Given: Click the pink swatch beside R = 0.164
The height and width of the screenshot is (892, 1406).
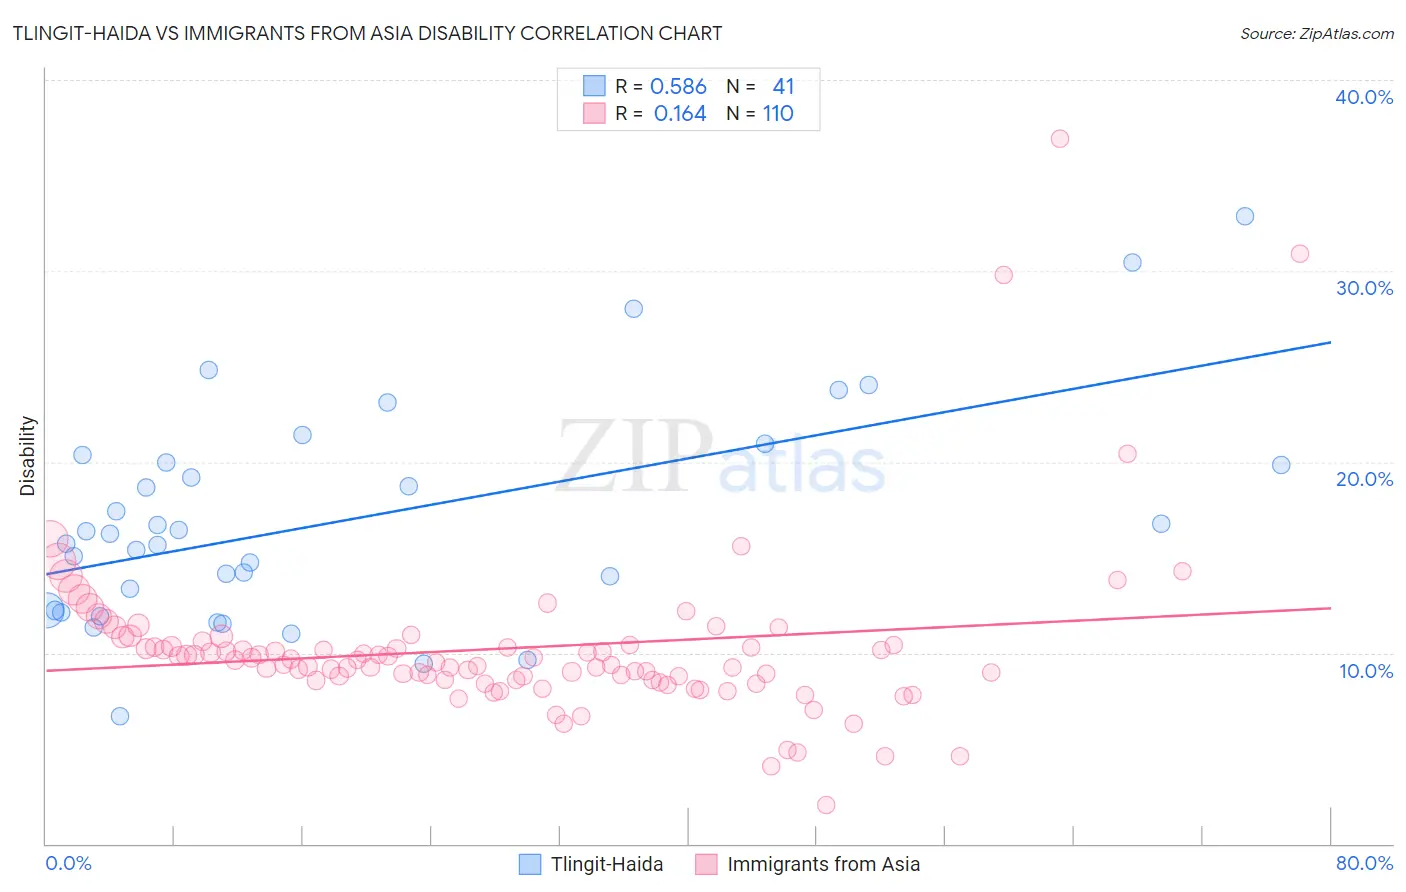Looking at the screenshot, I should [x=594, y=113].
